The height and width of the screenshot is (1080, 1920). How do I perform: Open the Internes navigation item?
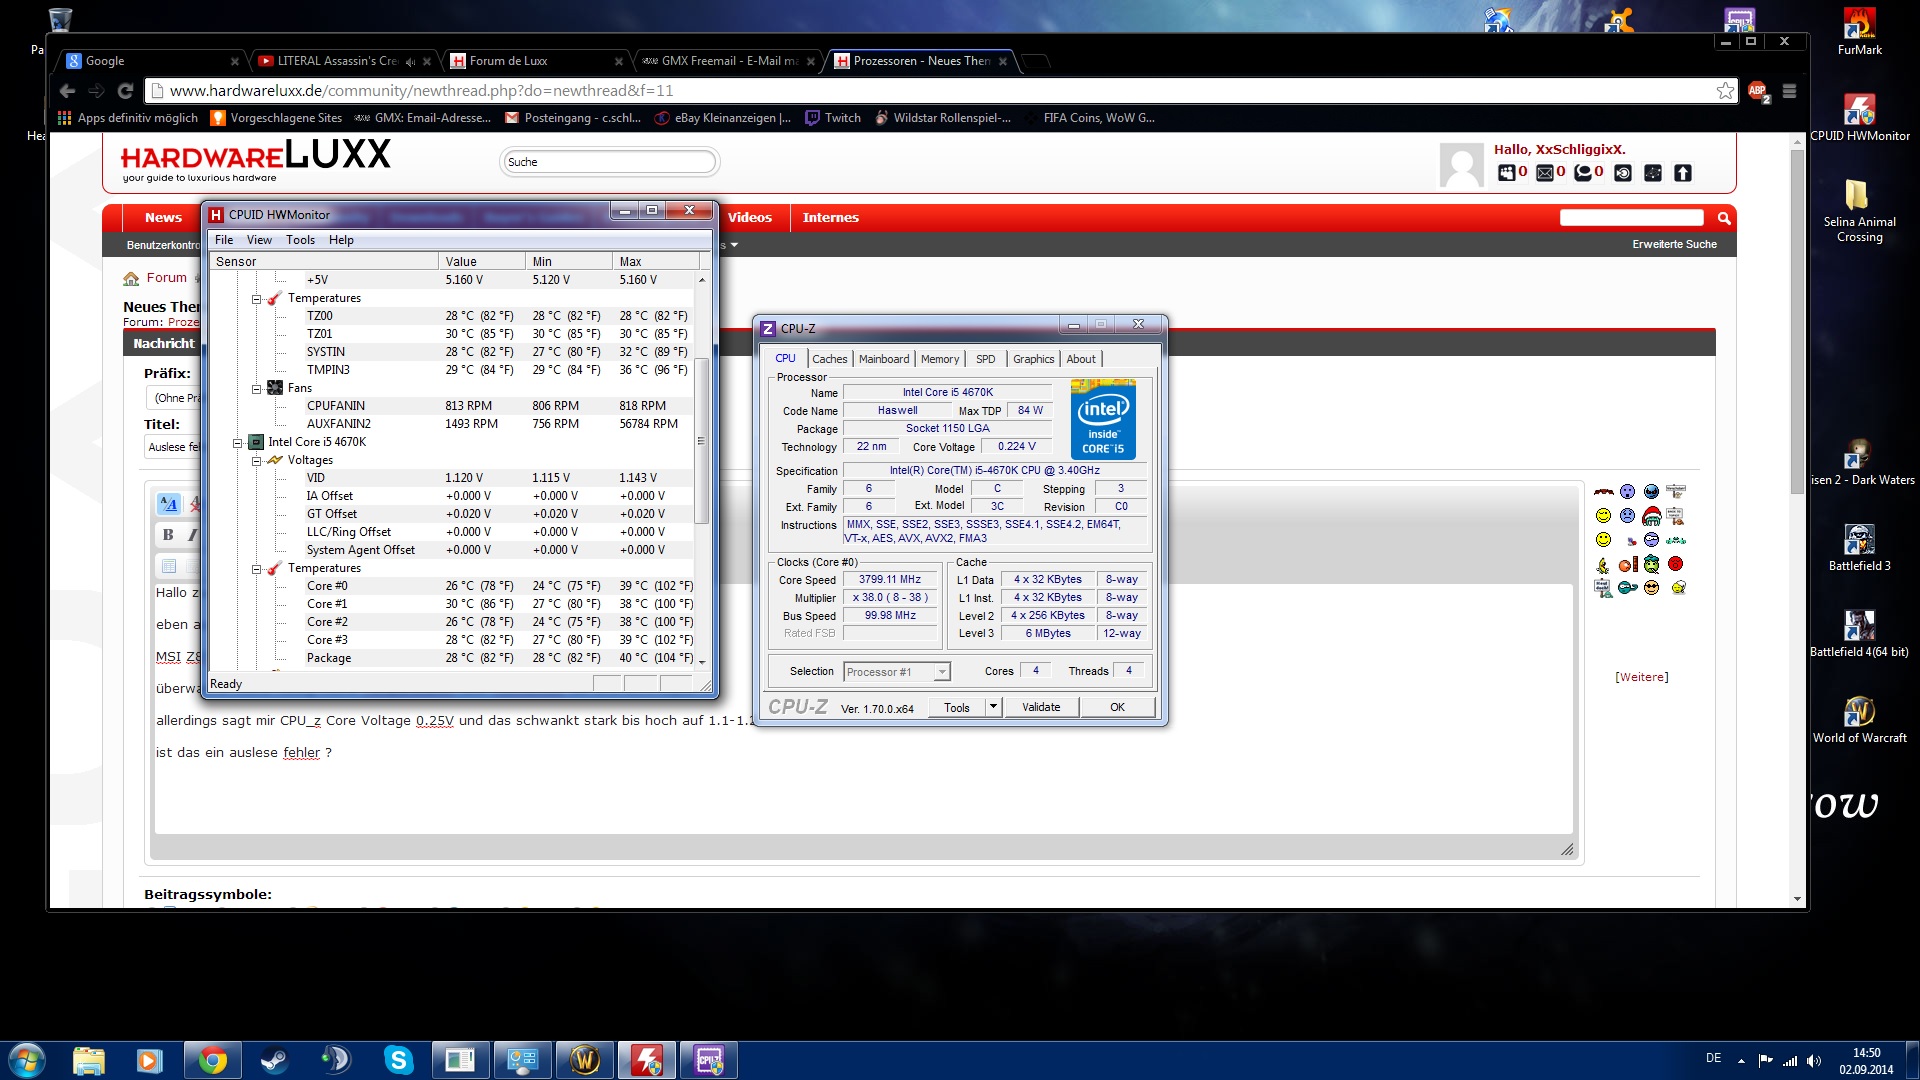point(830,218)
